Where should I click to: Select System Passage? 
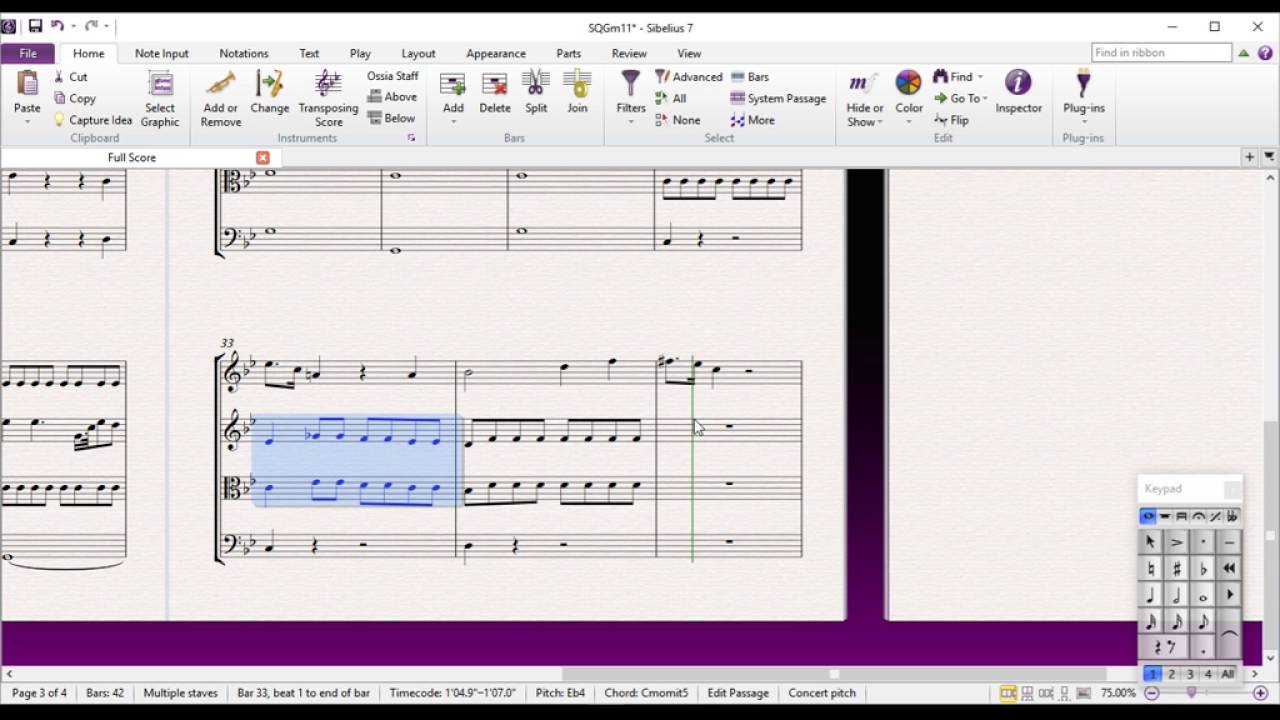tap(778, 98)
